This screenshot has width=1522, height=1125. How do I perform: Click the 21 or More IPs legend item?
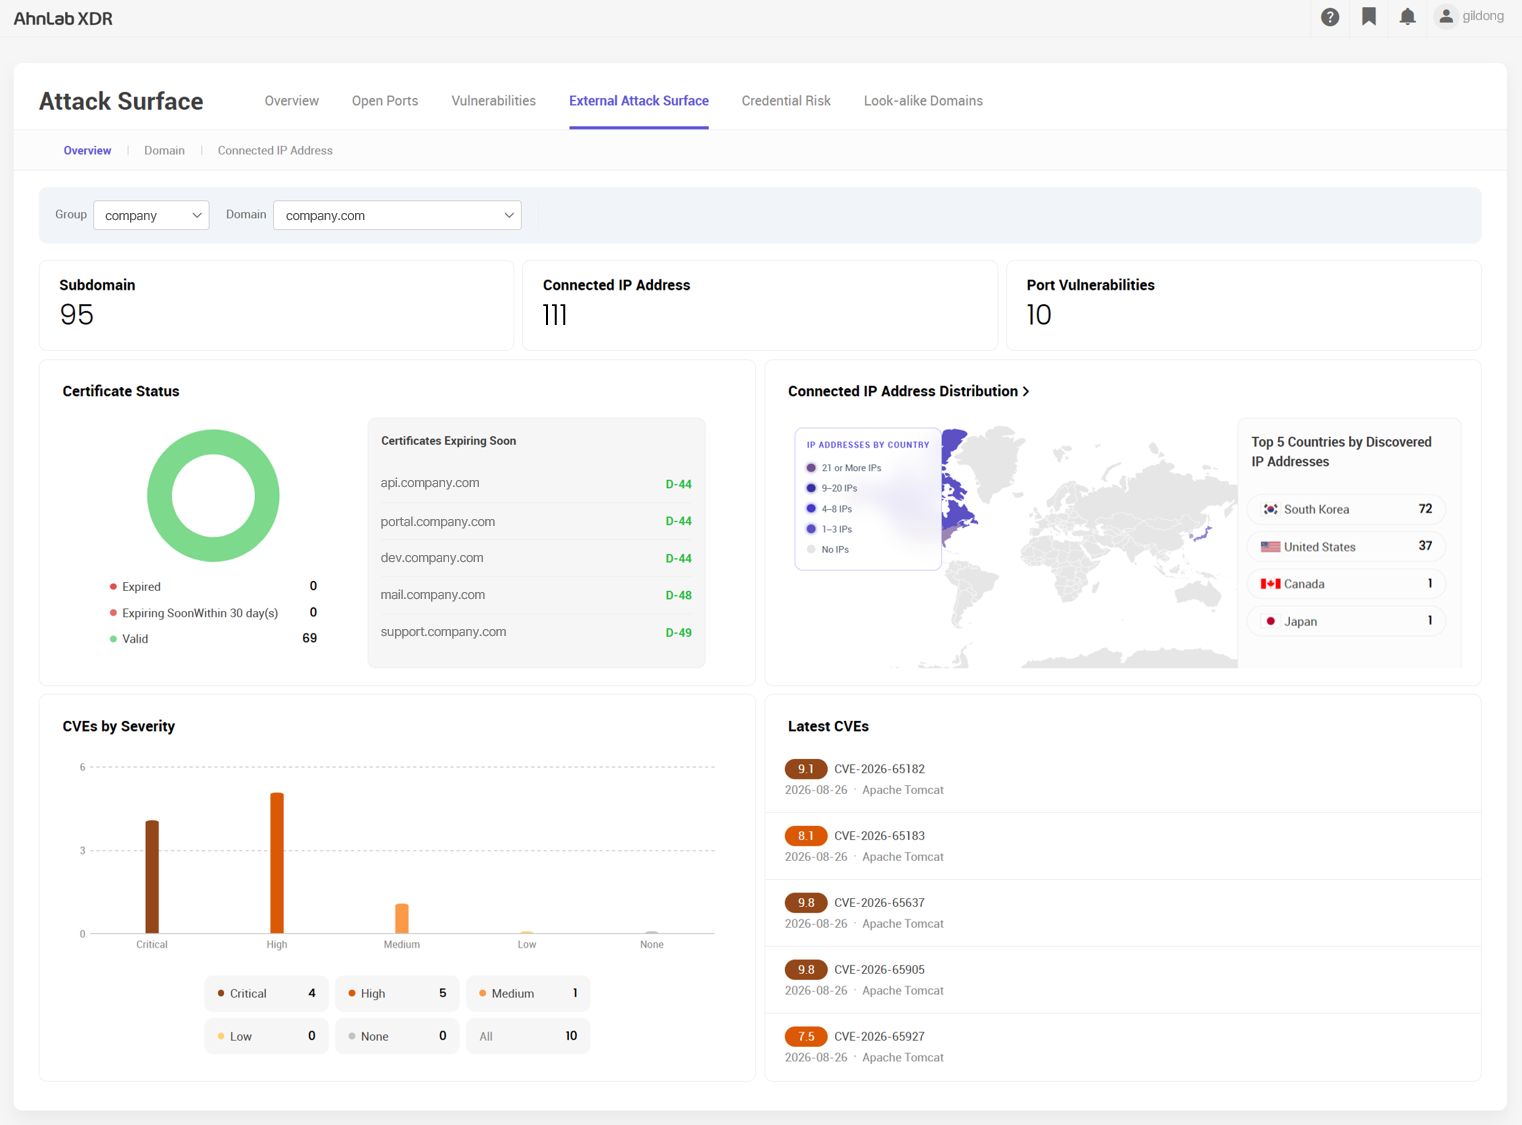[844, 468]
